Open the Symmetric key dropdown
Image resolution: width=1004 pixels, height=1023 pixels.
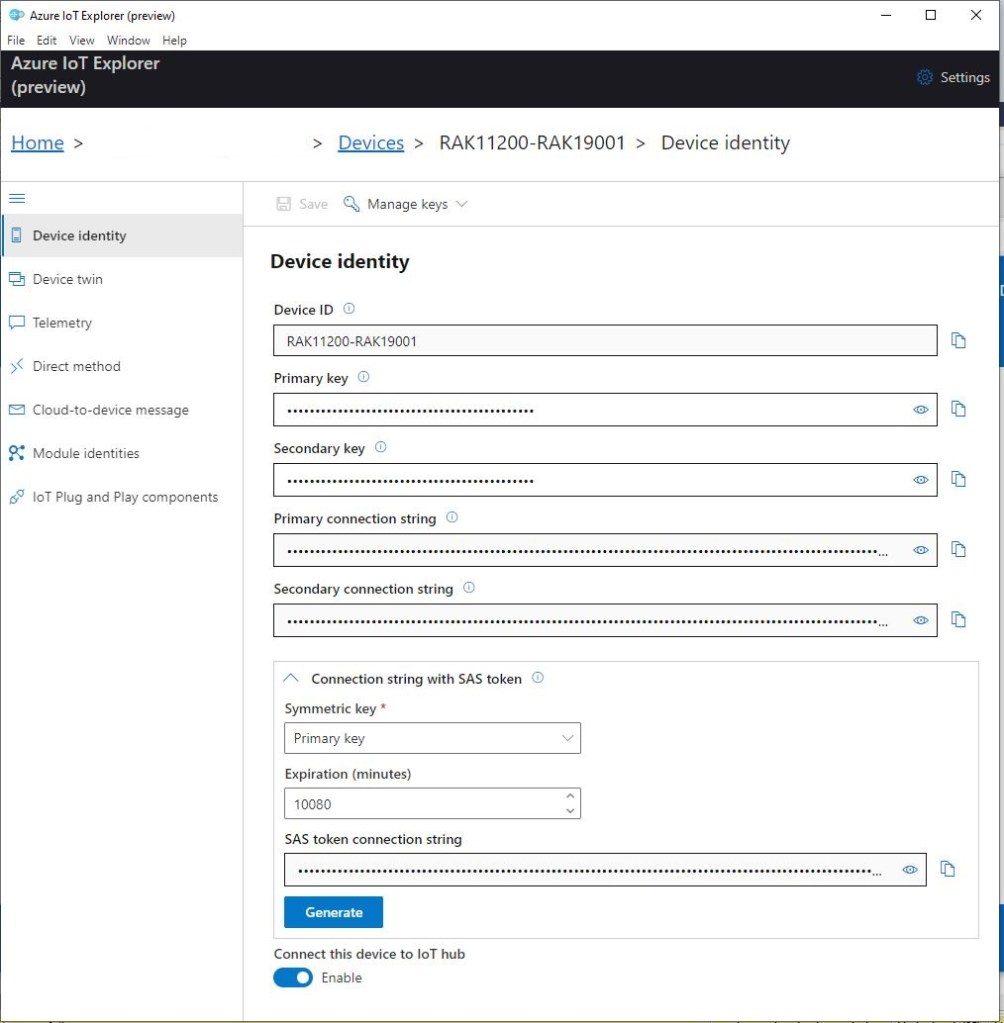point(432,738)
